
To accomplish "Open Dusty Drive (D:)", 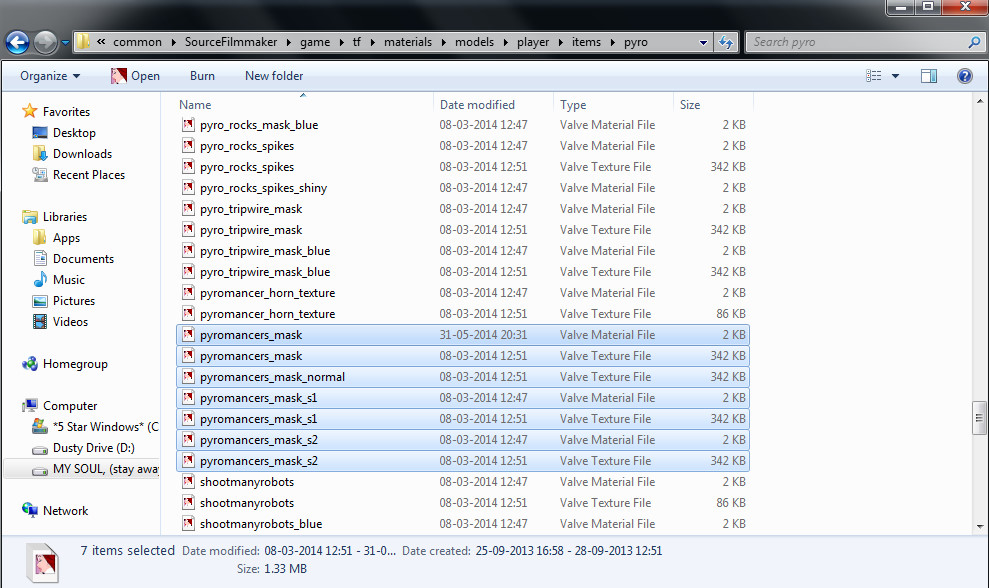I will tap(93, 448).
